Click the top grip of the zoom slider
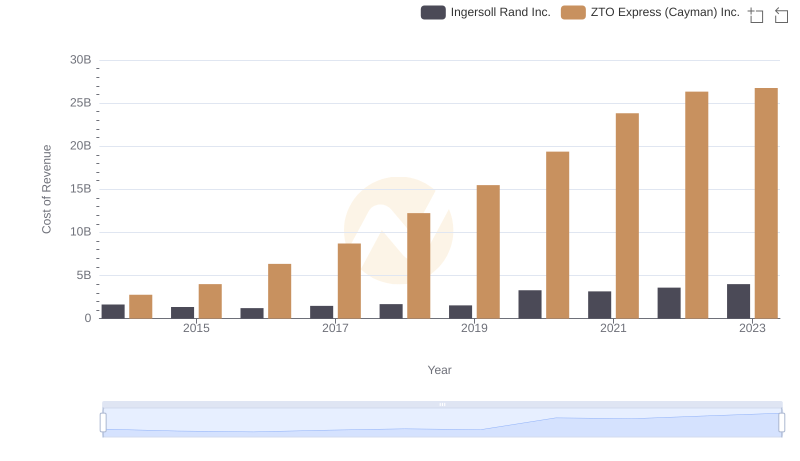This screenshot has width=800, height=461. pyautogui.click(x=442, y=404)
